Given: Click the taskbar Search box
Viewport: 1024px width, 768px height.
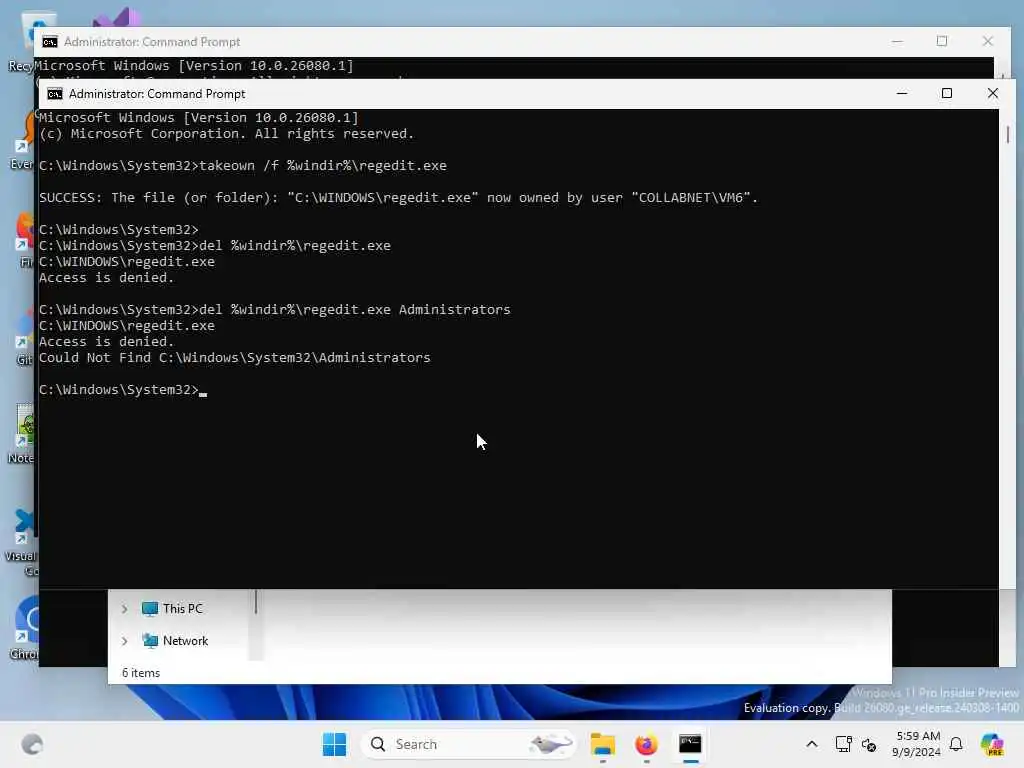Looking at the screenshot, I should coord(468,744).
